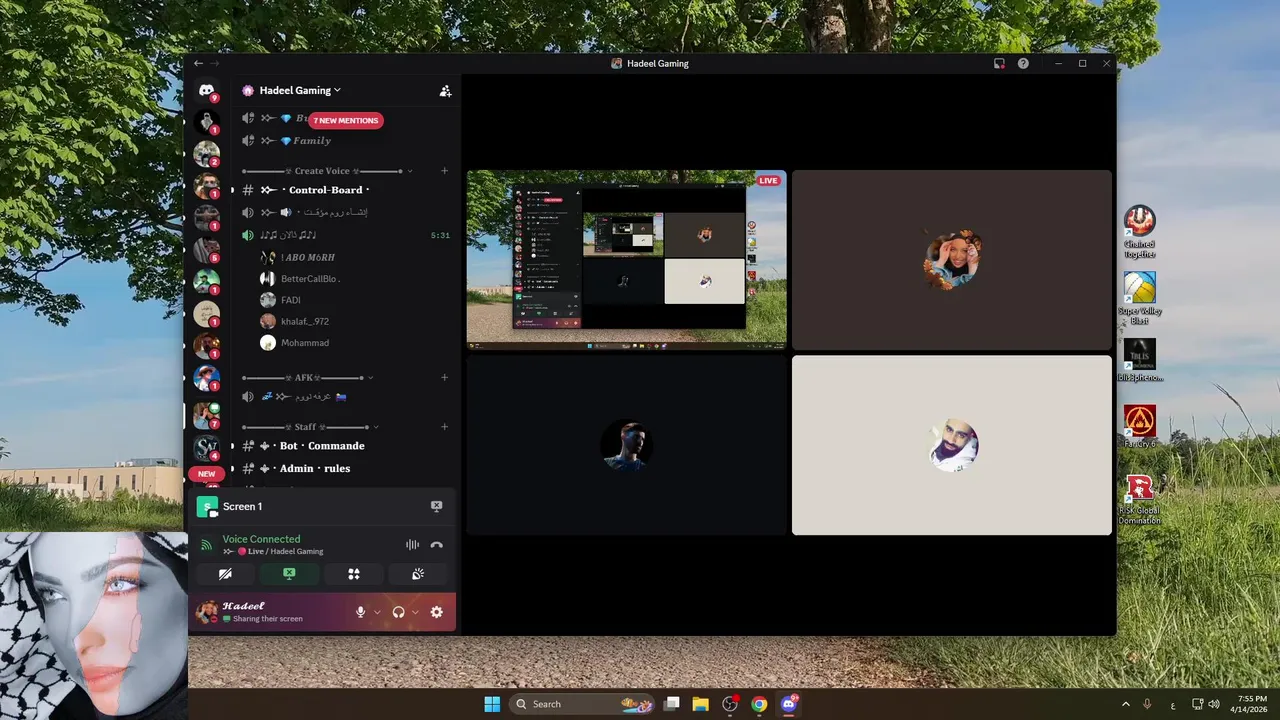Click the Live / Hadeel Gaming channel link
The image size is (1280, 720).
click(x=273, y=551)
